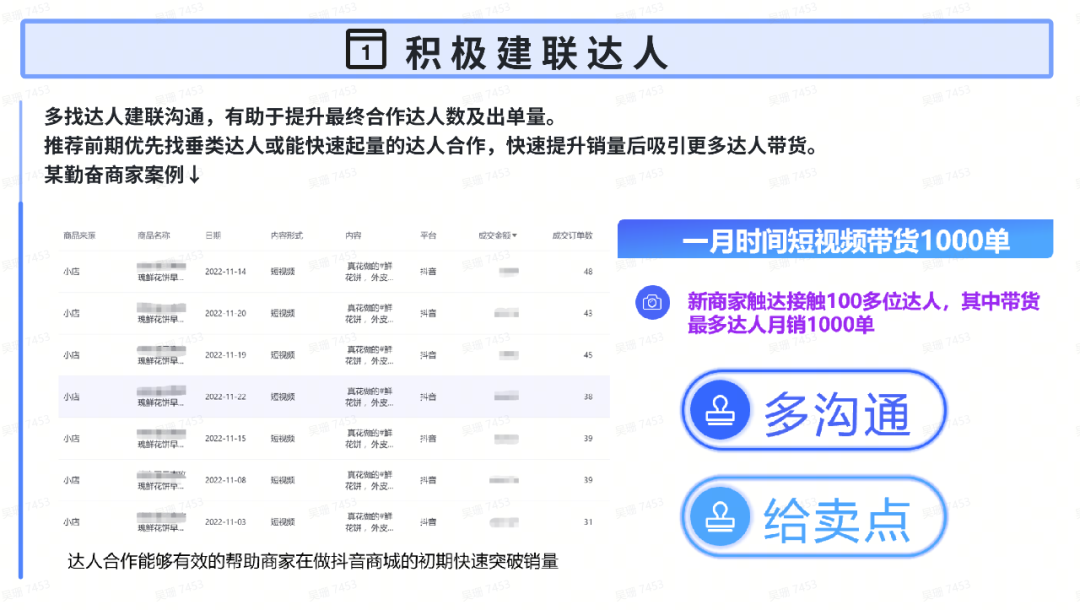
Task: Select the blue circular camera icon
Action: tap(652, 302)
